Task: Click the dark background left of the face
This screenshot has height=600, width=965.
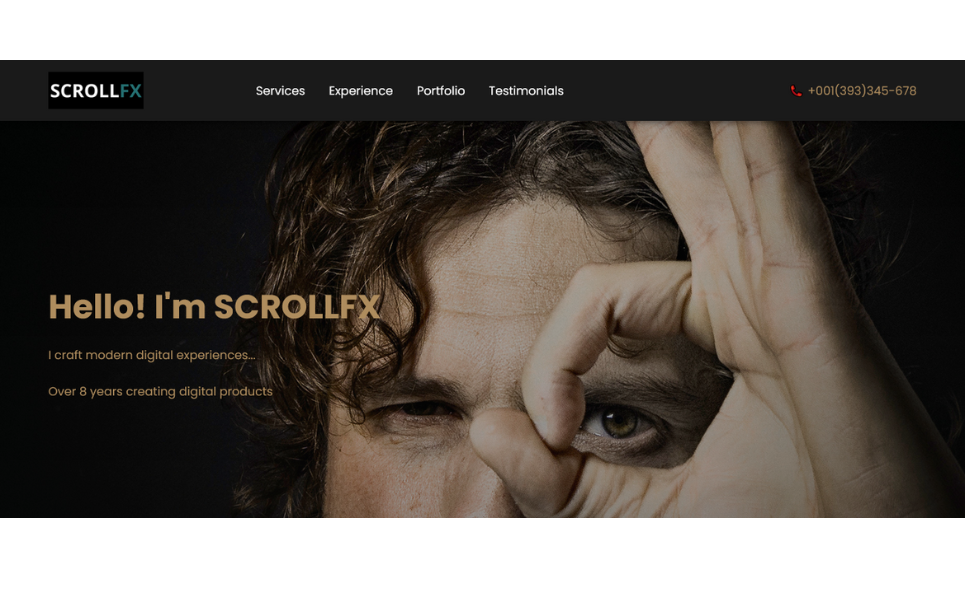Action: pyautogui.click(x=123, y=203)
